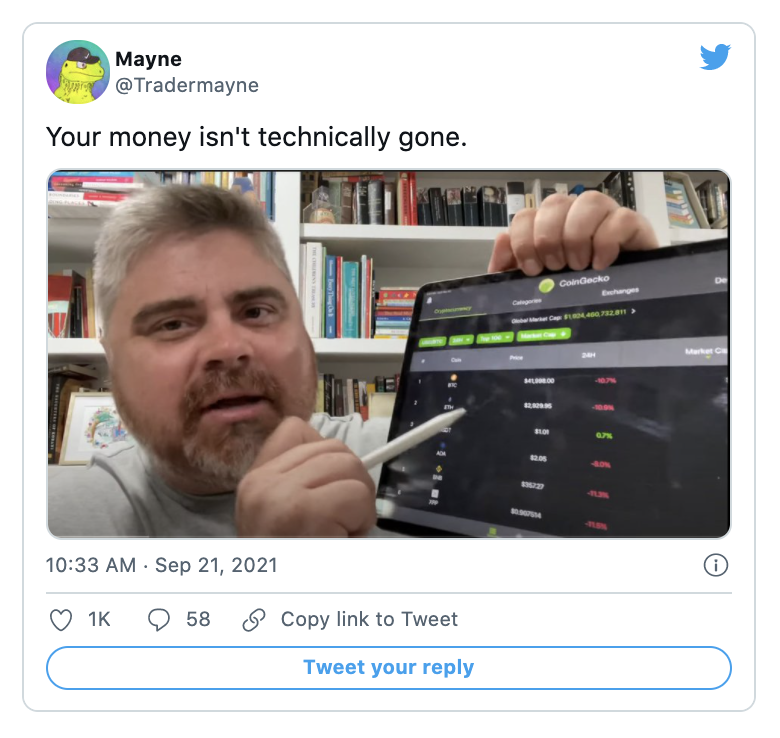The image size is (780, 738).
Task: Open replies via the speech bubble icon
Action: click(159, 620)
